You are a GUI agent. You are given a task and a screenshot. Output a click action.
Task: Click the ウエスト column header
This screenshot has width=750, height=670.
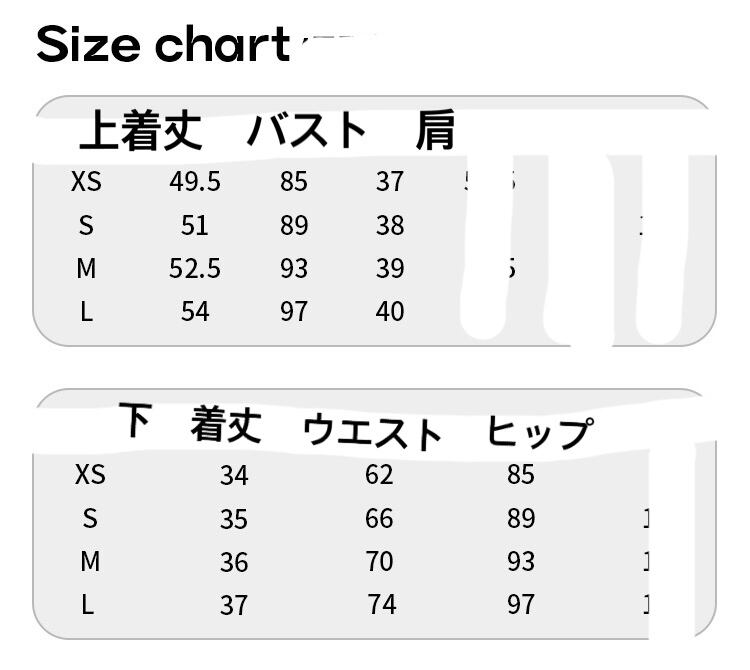372,432
